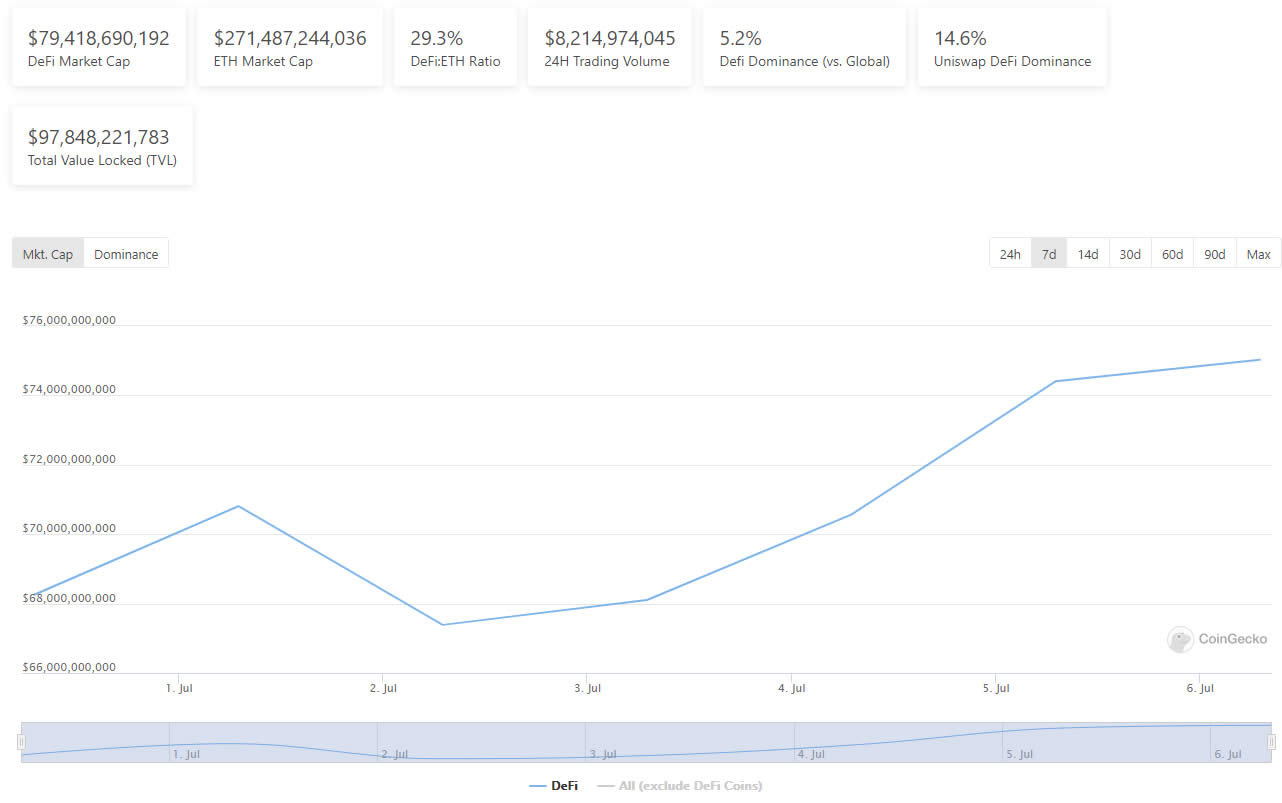The height and width of the screenshot is (803, 1282).
Task: Select the 7d time range
Action: 1049,254
